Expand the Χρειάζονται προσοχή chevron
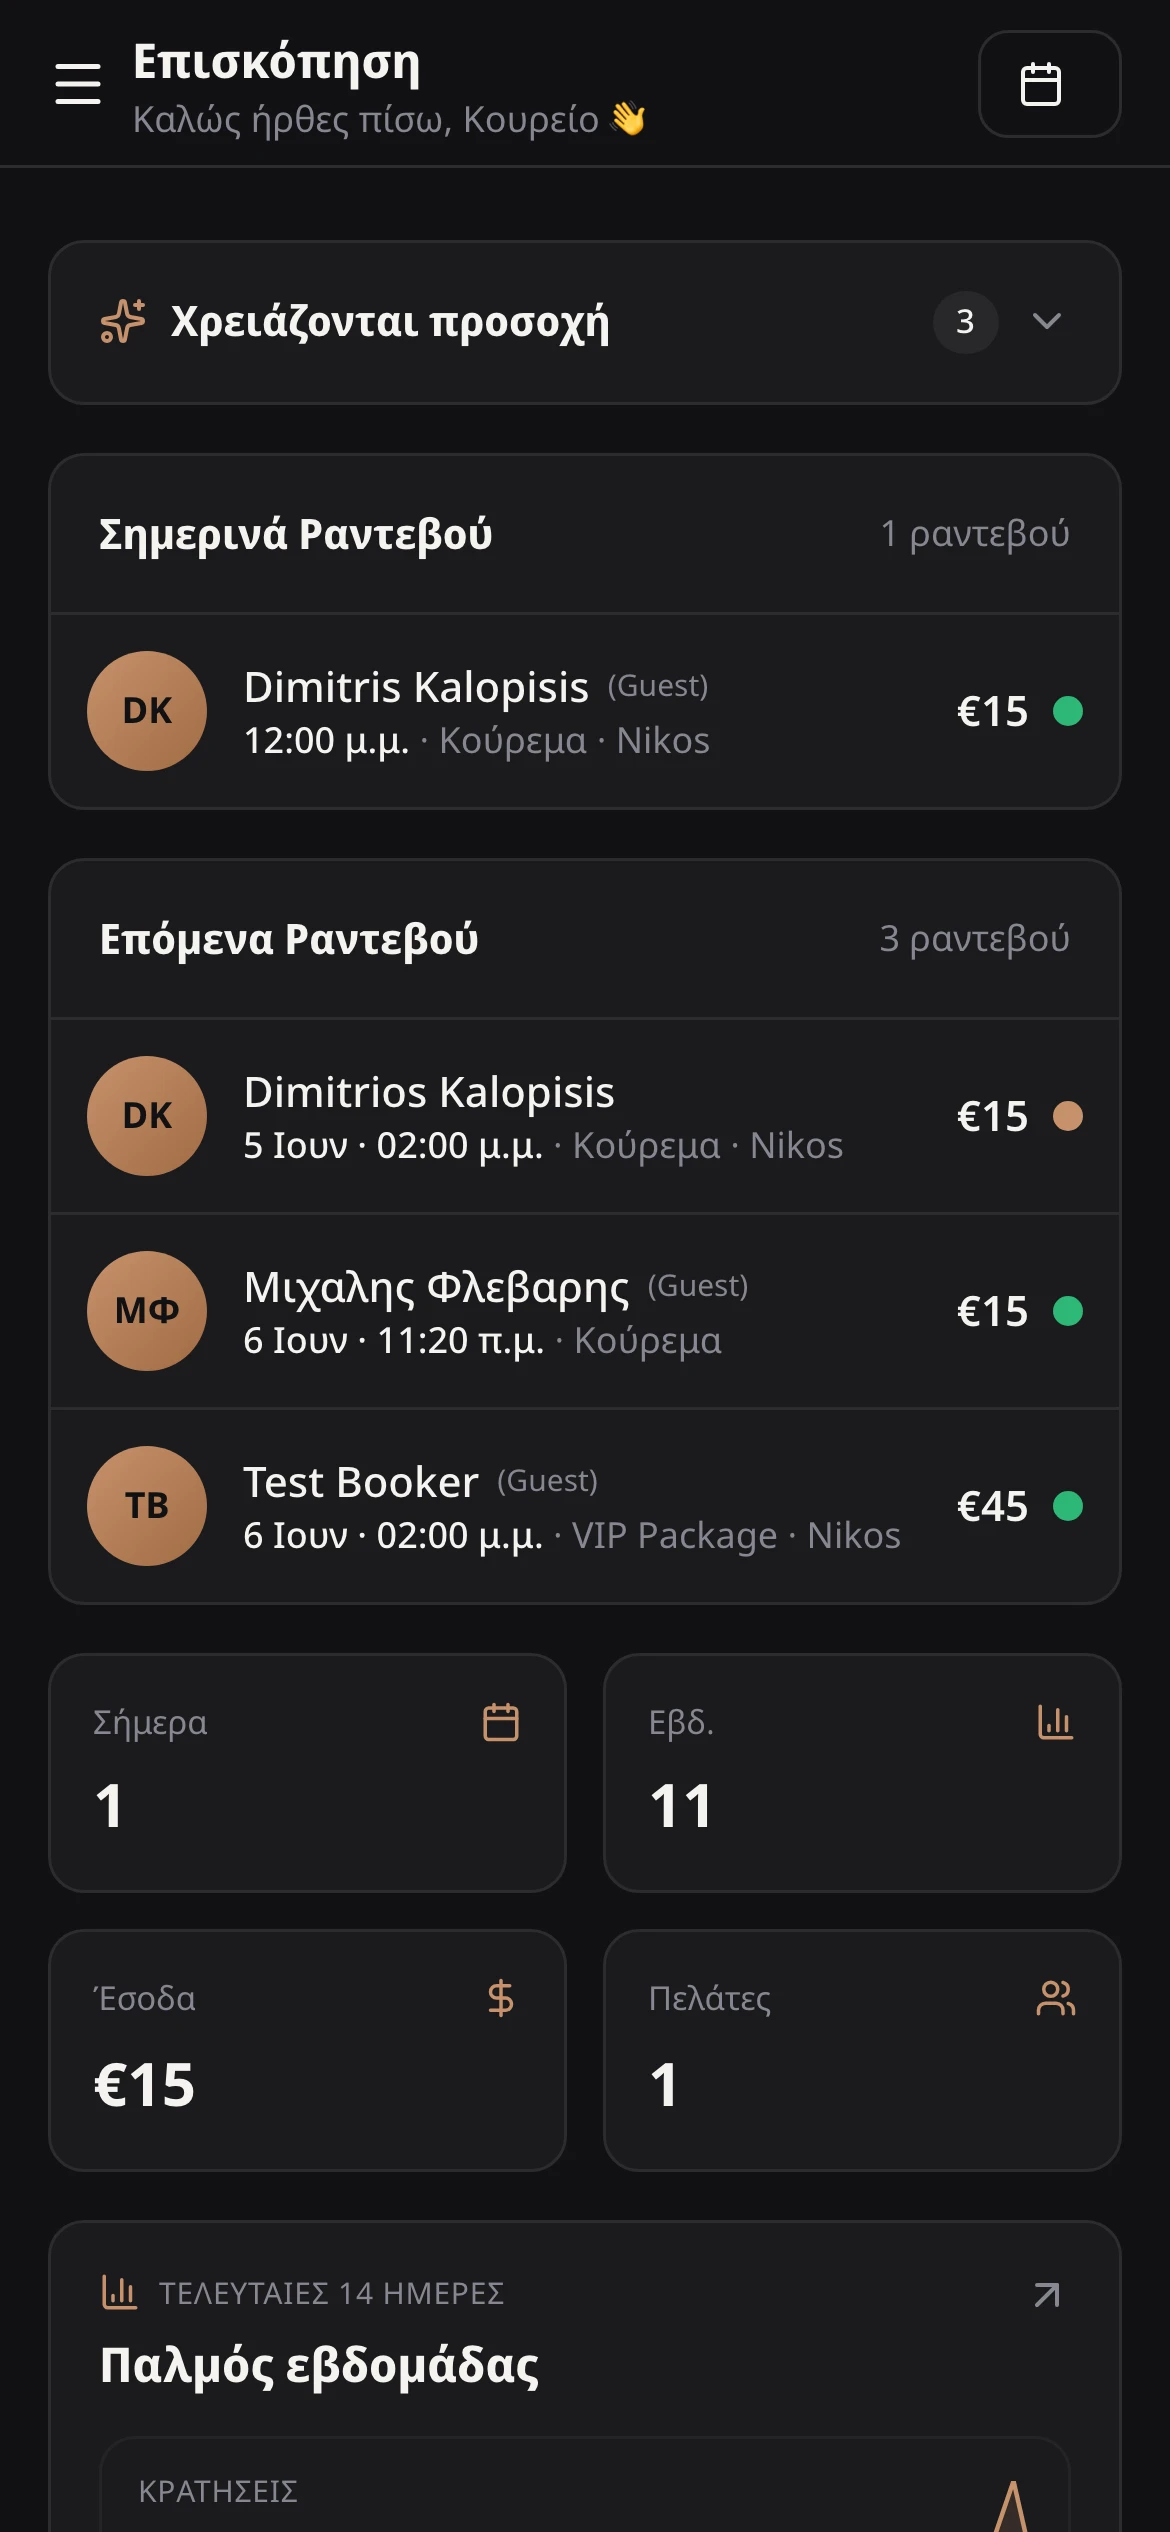Image resolution: width=1170 pixels, height=2532 pixels. tap(1047, 321)
